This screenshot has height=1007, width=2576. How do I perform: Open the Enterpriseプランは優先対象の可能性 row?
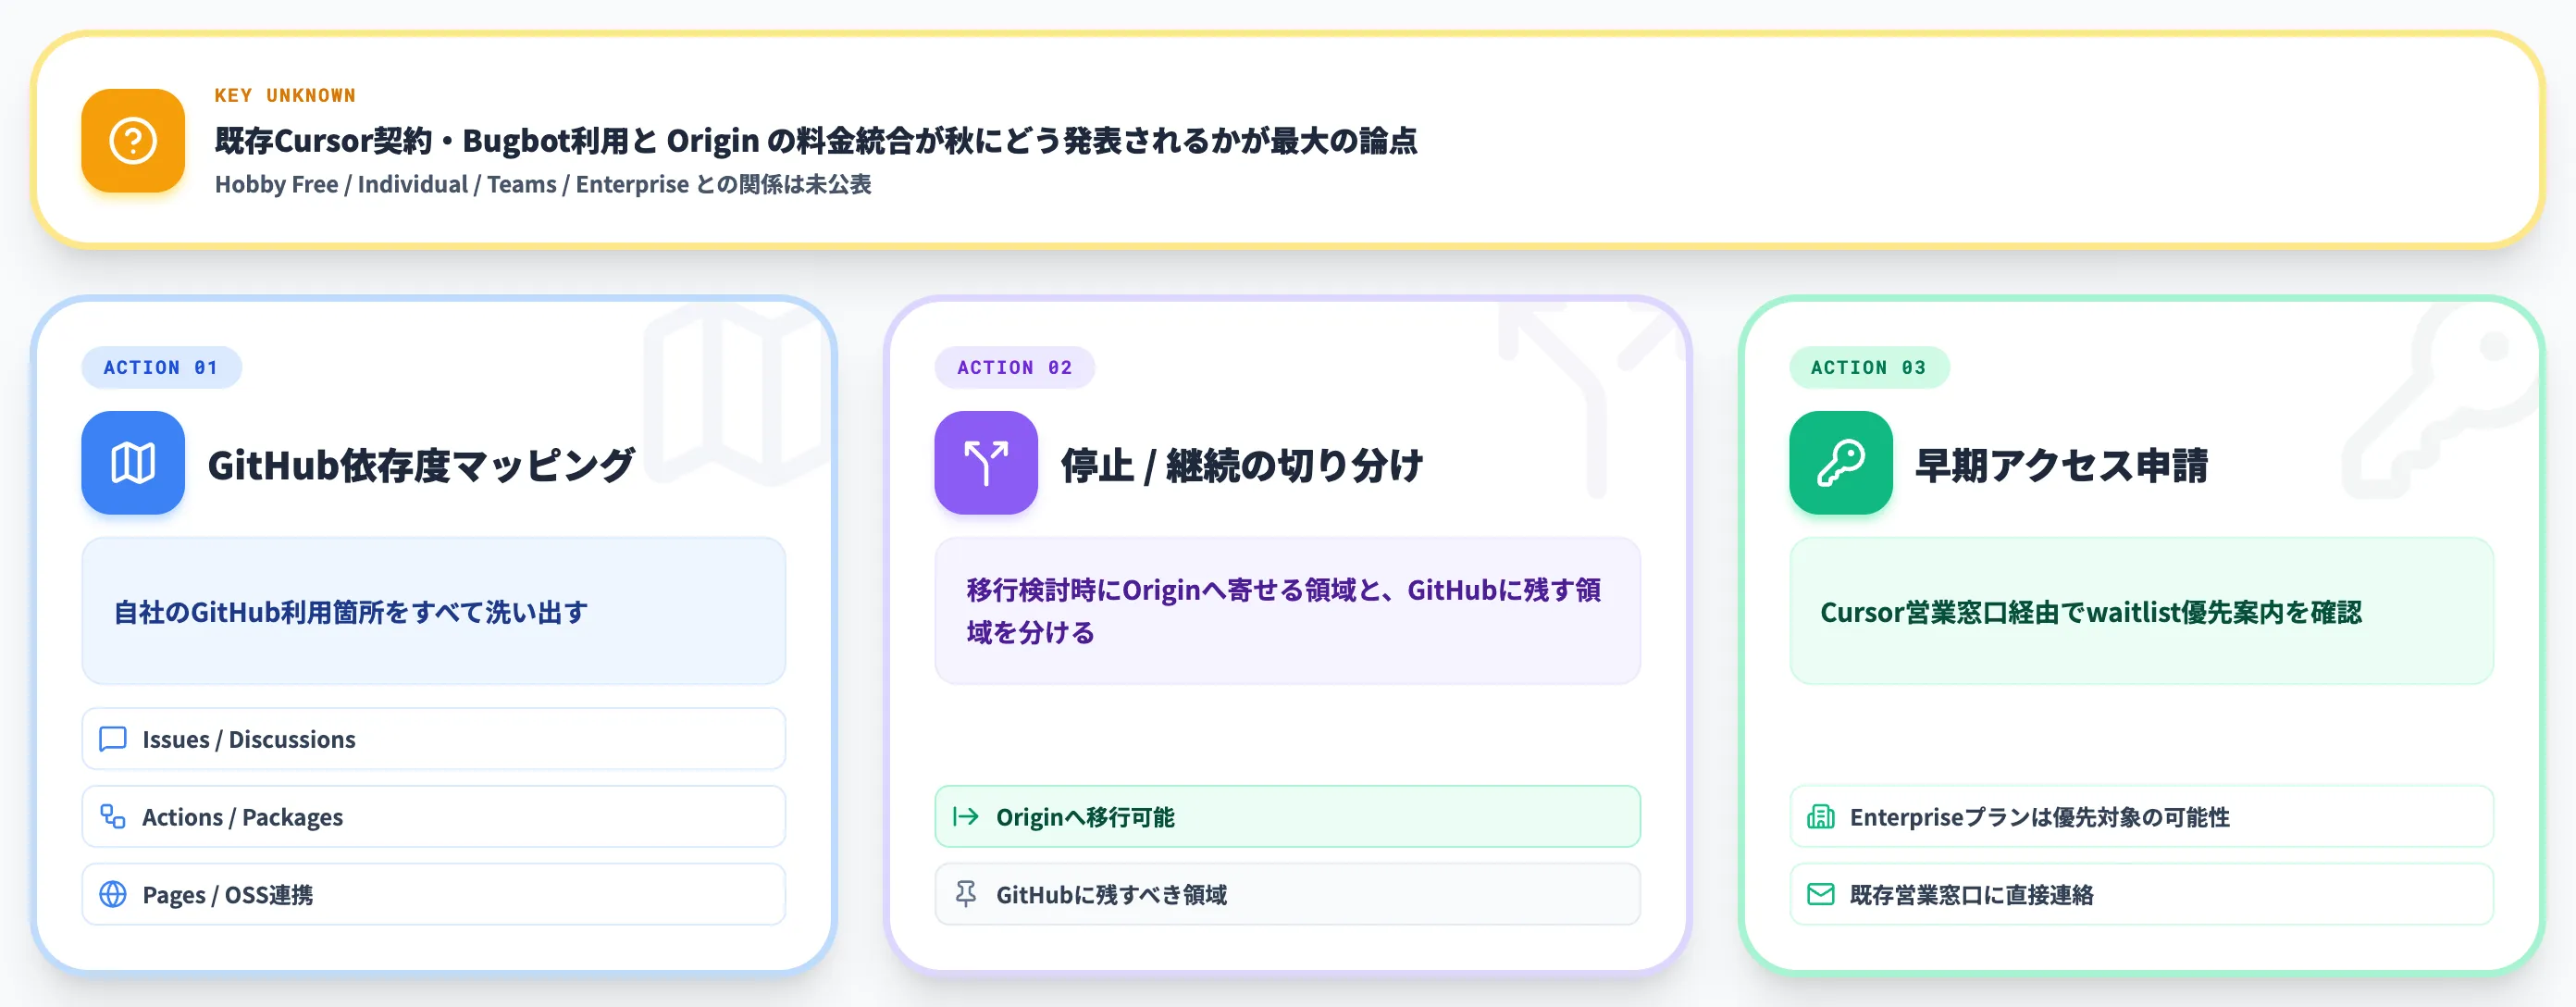tap(2141, 816)
